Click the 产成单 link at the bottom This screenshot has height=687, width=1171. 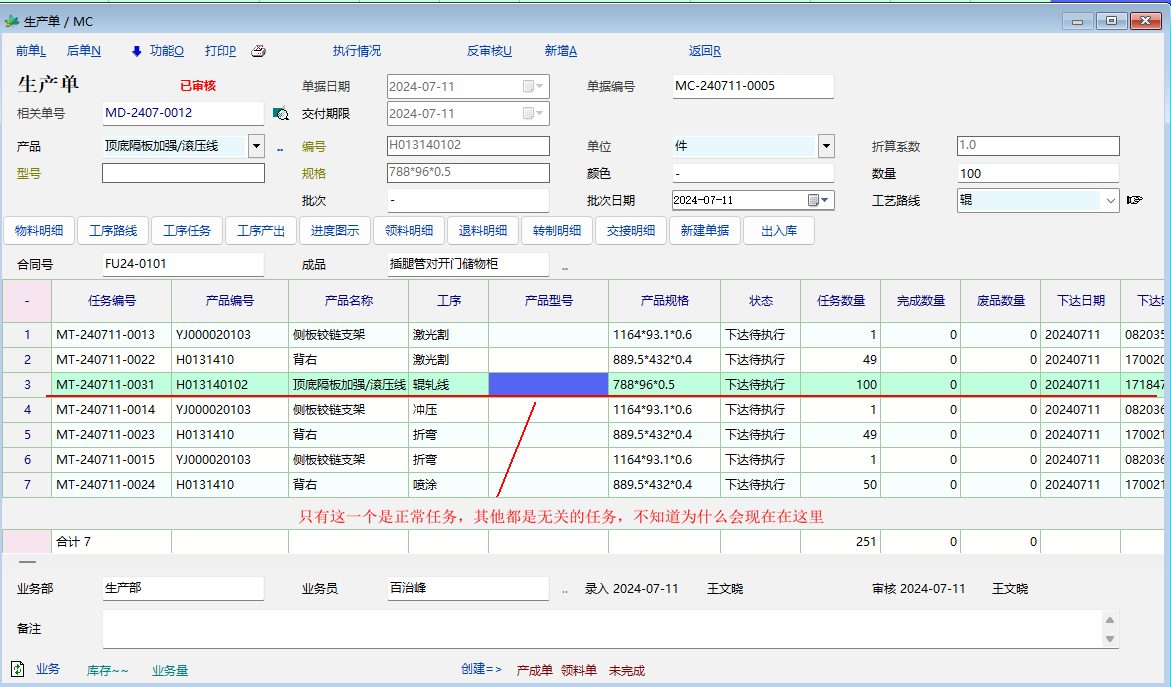point(534,670)
